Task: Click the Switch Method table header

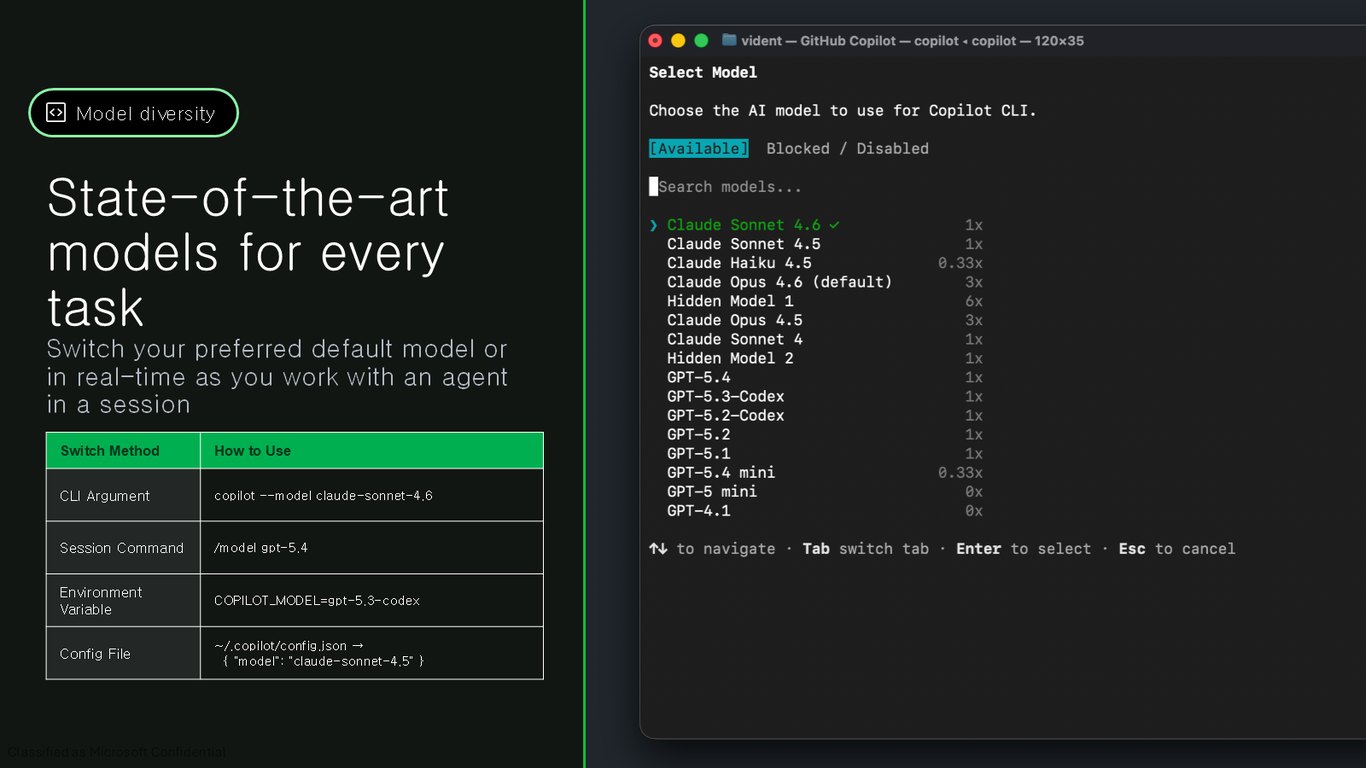Action: tap(123, 450)
